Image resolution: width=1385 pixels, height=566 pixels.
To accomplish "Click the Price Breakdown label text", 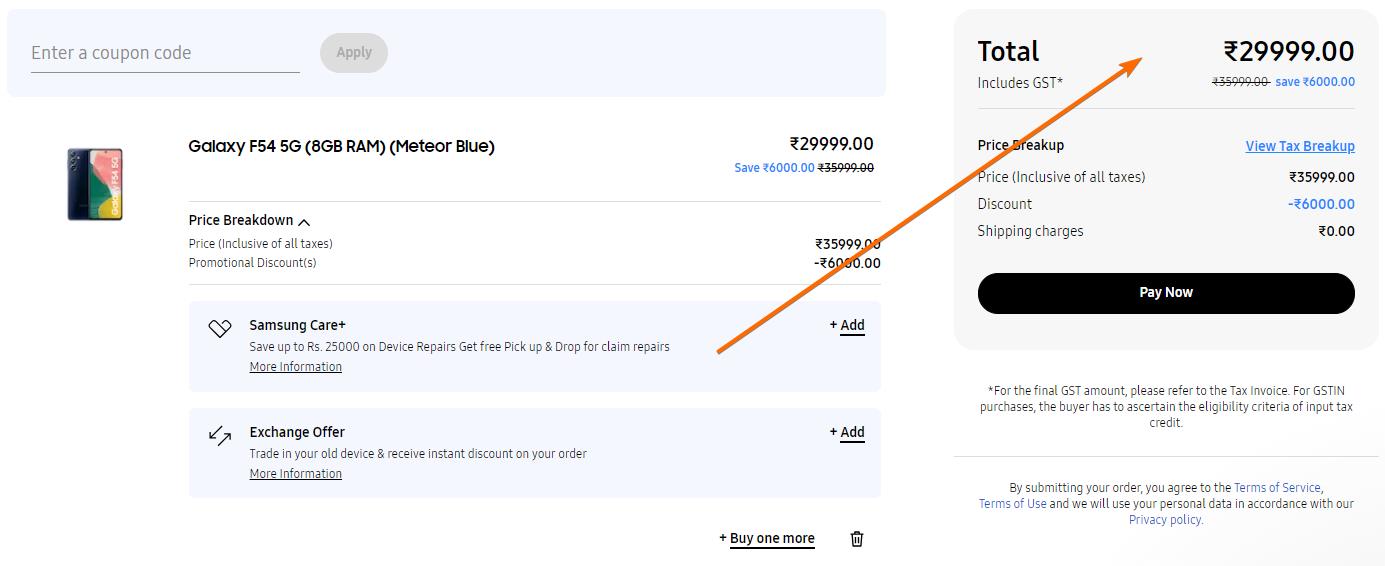I will pos(241,220).
